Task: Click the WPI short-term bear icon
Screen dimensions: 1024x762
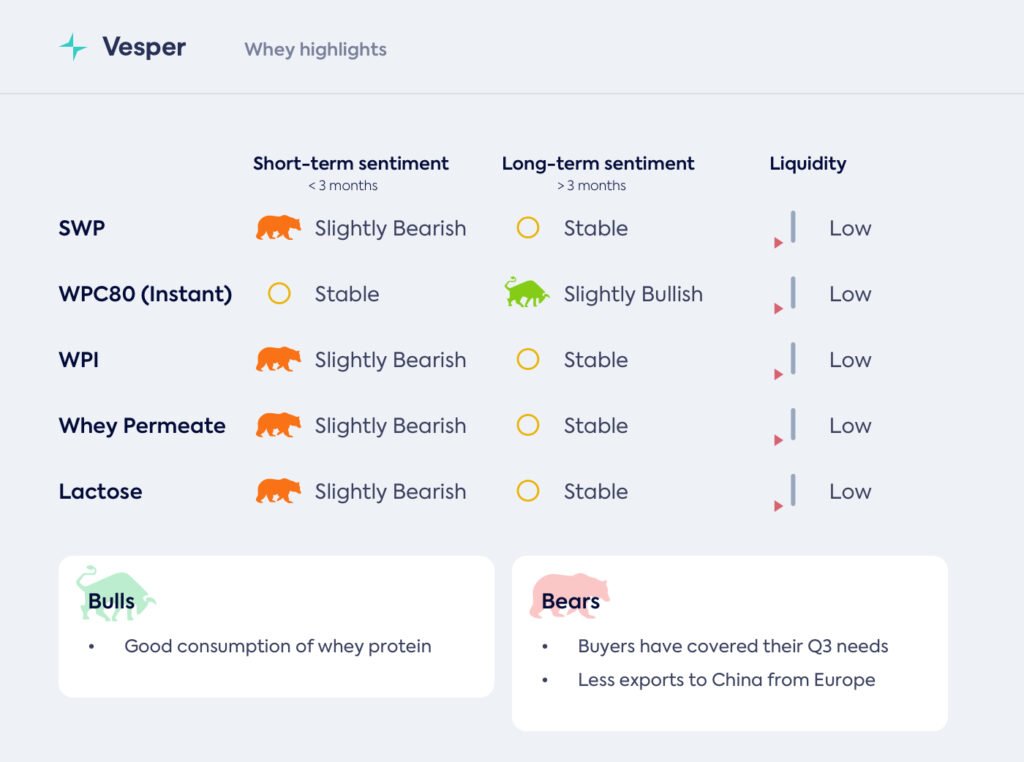Action: (278, 360)
